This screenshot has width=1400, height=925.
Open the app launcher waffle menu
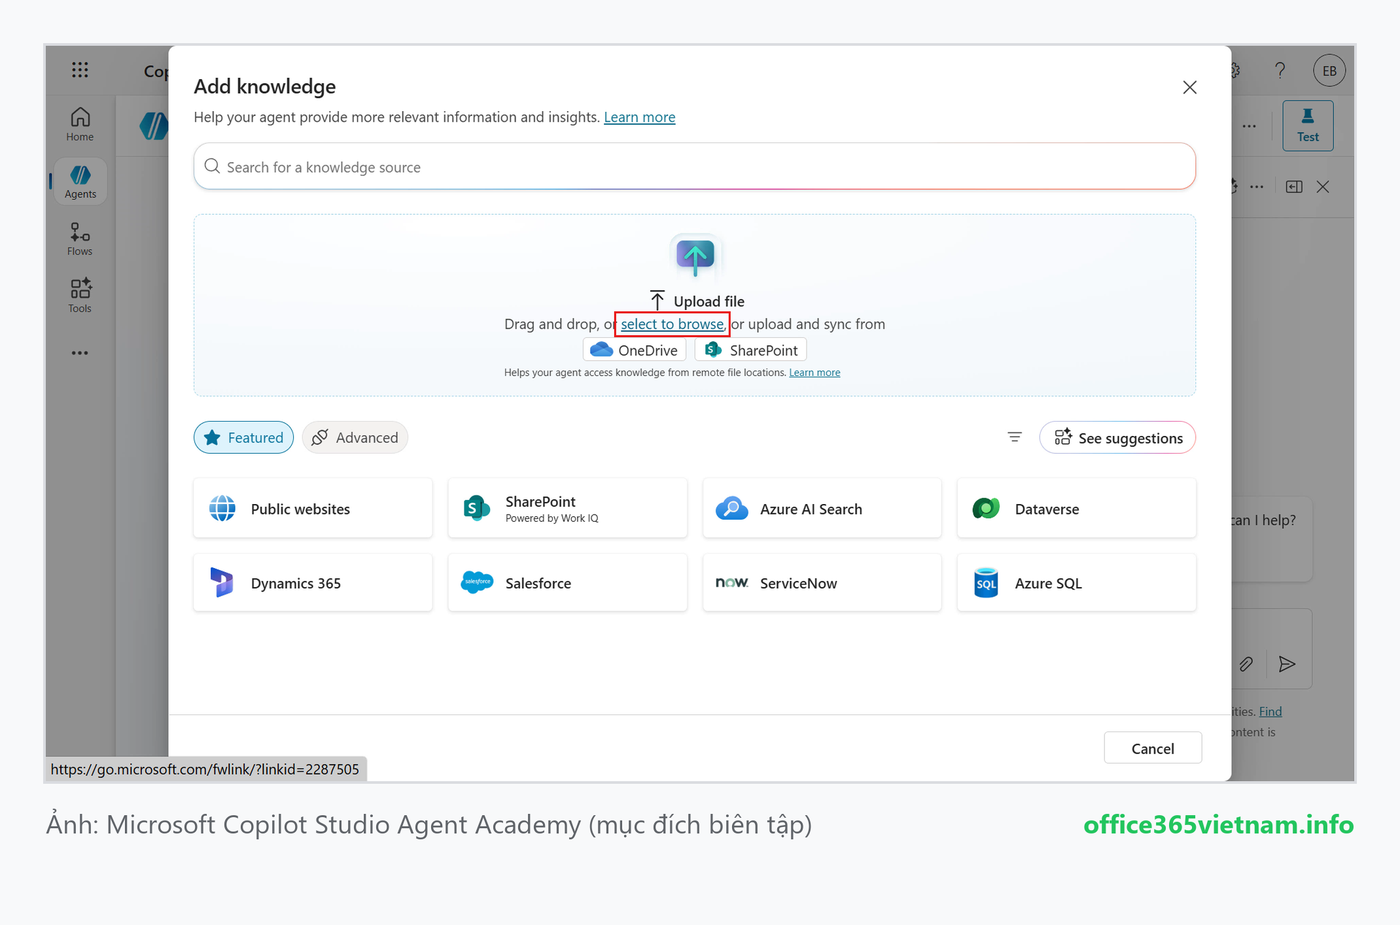[x=80, y=70]
